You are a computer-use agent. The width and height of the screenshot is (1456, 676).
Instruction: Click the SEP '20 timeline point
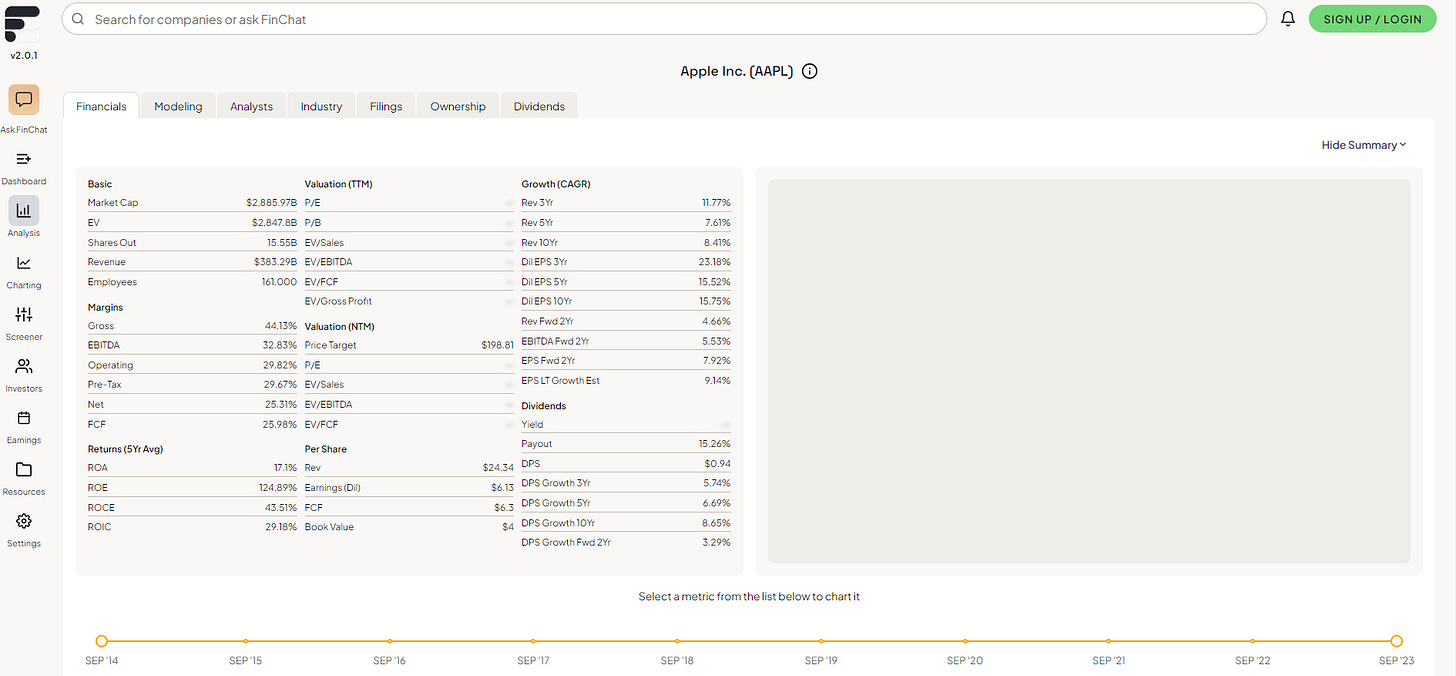[x=965, y=641]
